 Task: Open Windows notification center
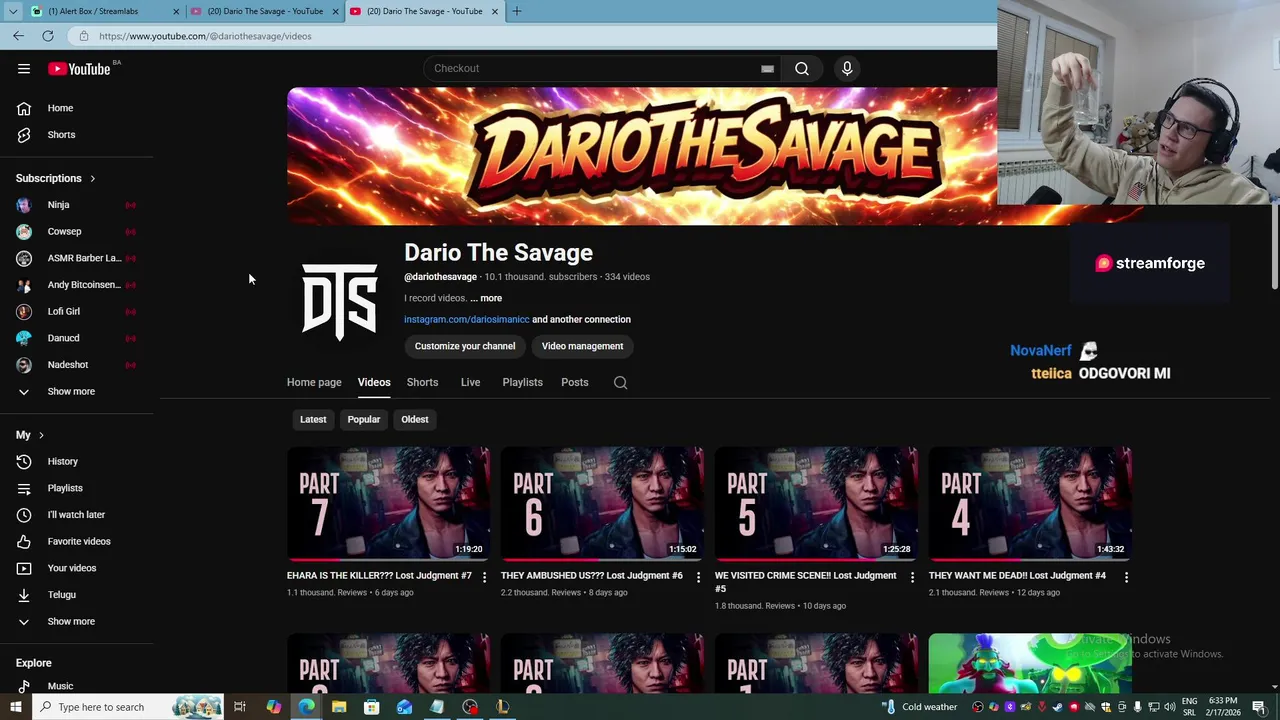tap(1259, 707)
